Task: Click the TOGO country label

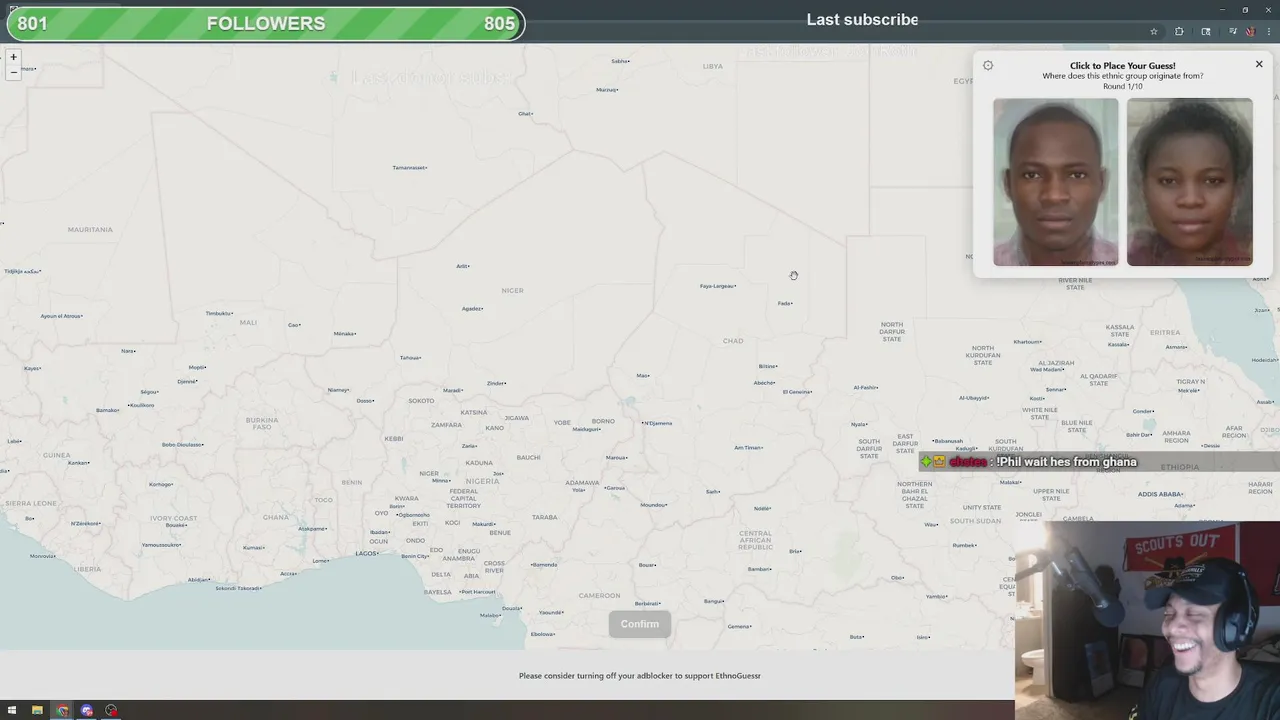Action: [x=323, y=500]
